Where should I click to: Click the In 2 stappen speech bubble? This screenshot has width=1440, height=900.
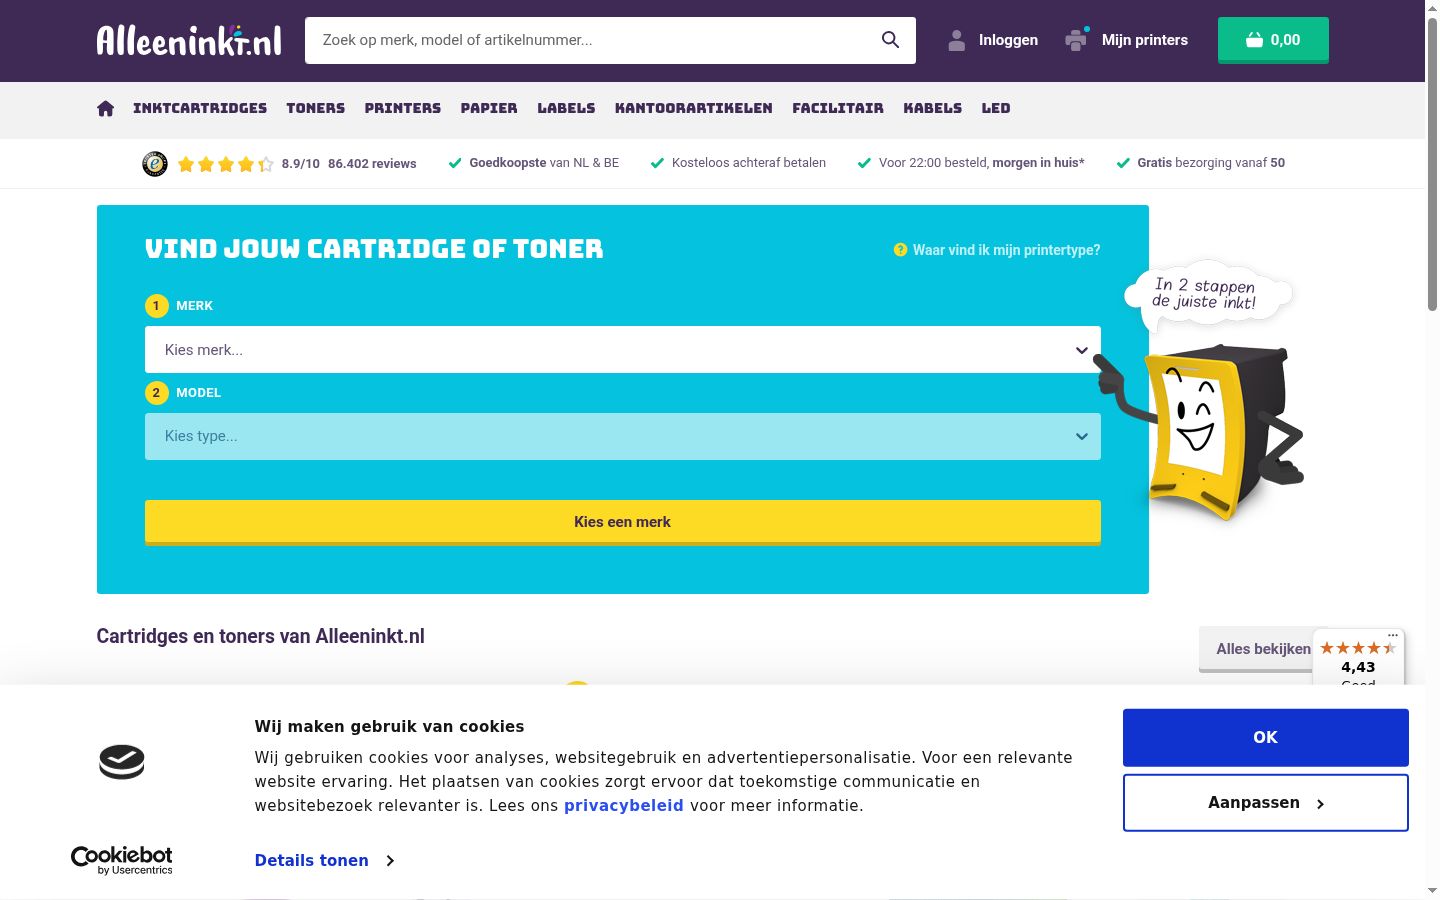coord(1207,295)
